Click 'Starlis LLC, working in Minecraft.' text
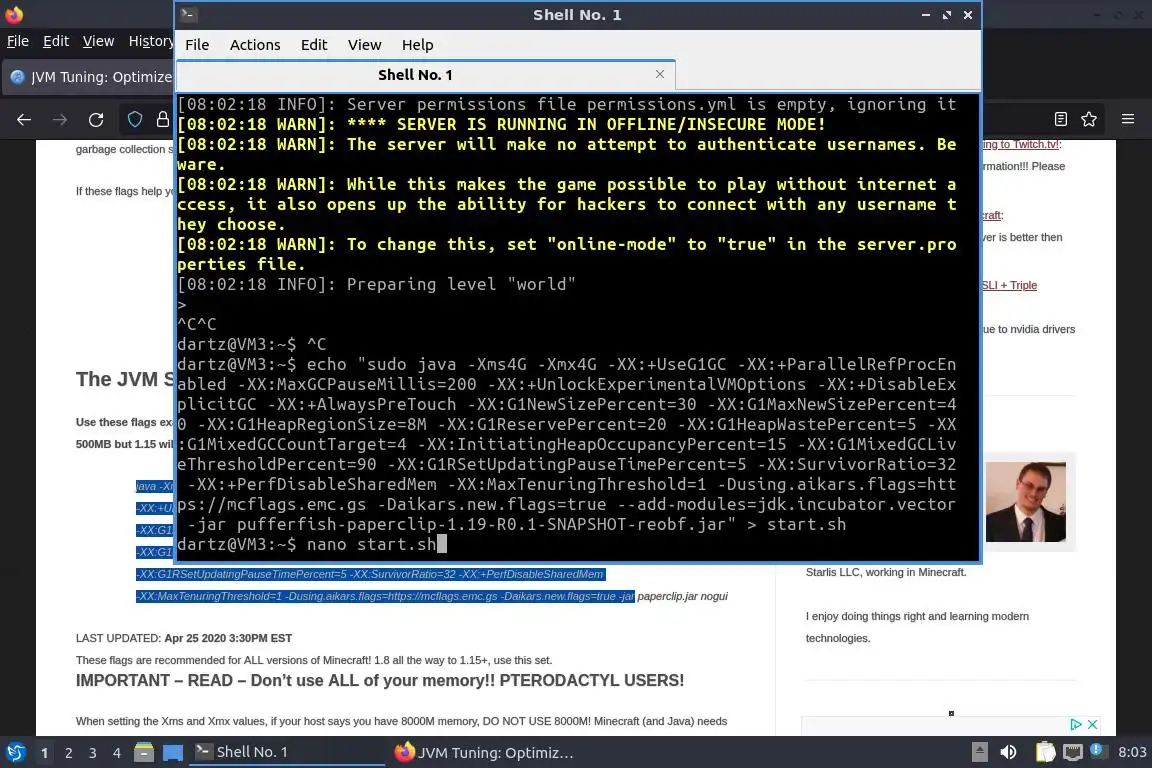This screenshot has width=1152, height=768. point(885,572)
